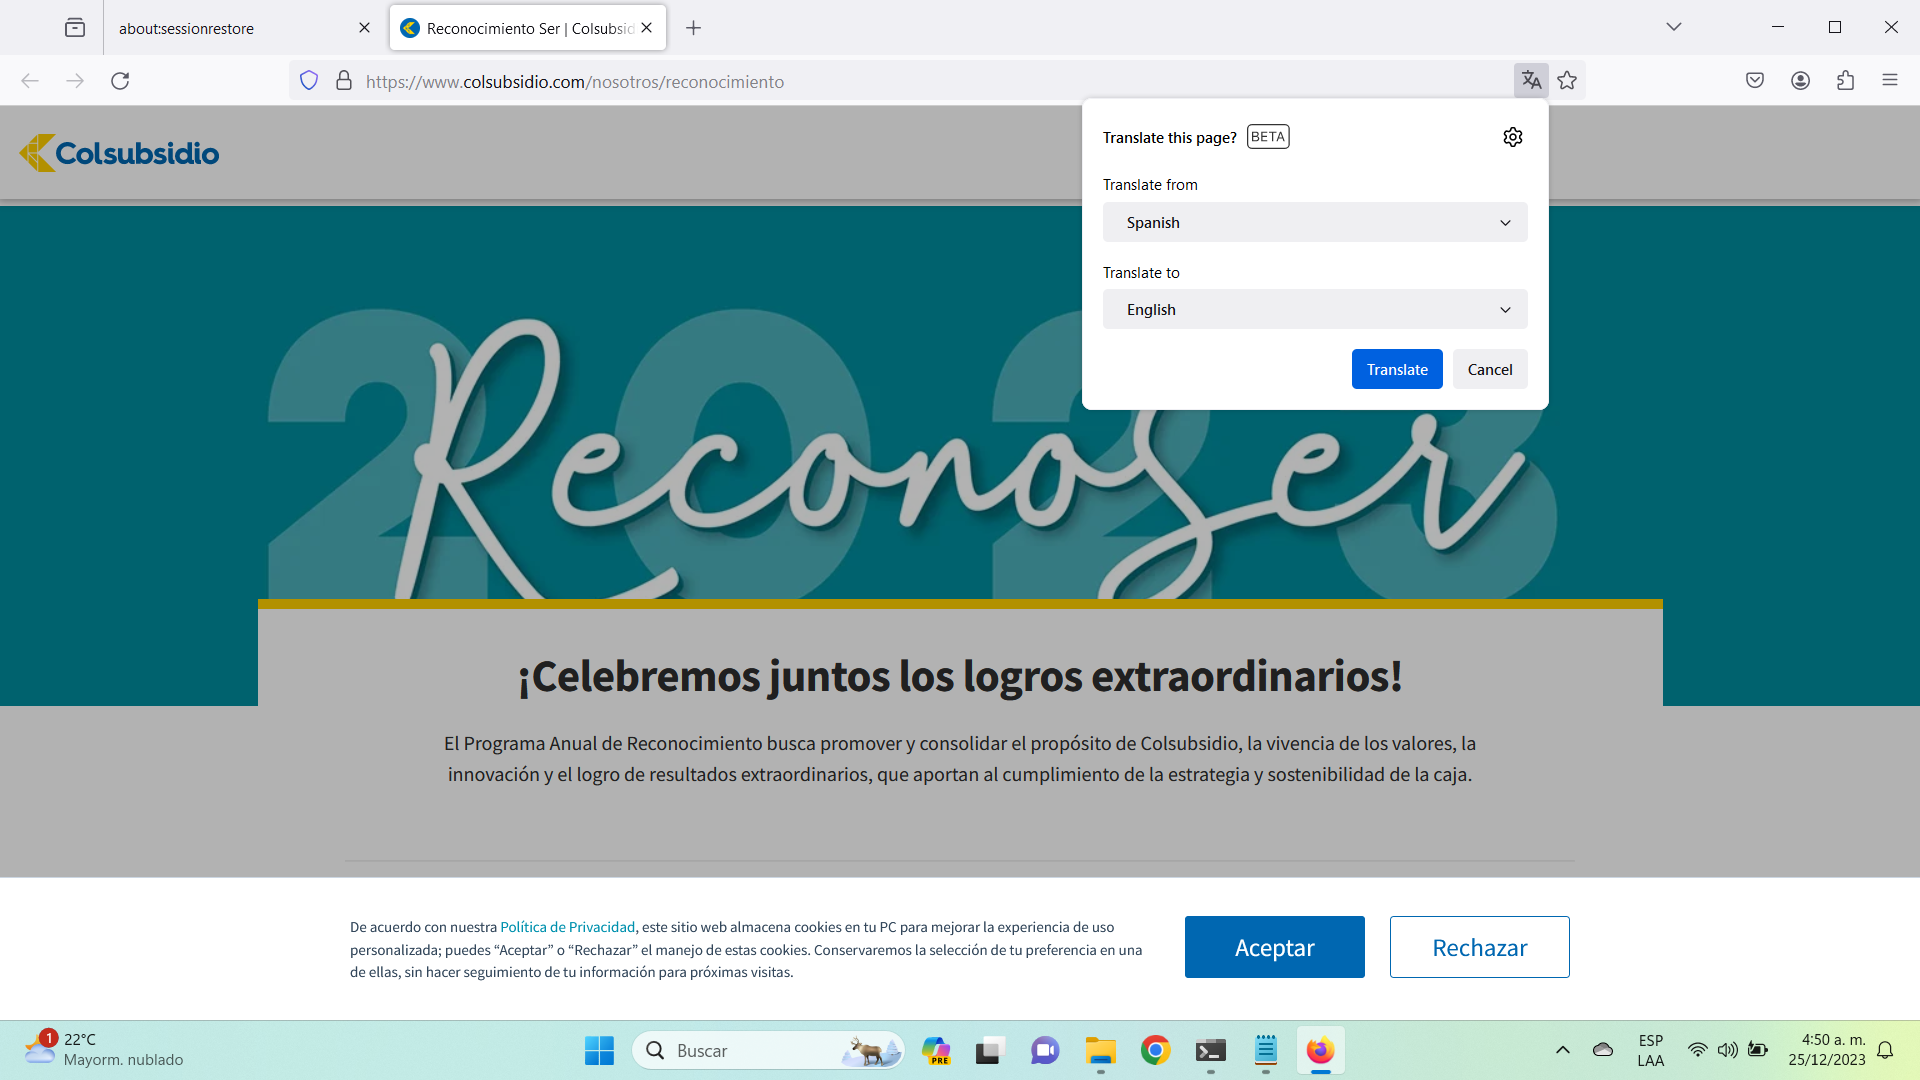The image size is (1920, 1080).
Task: Open the Política de Privacidad link
Action: (x=567, y=927)
